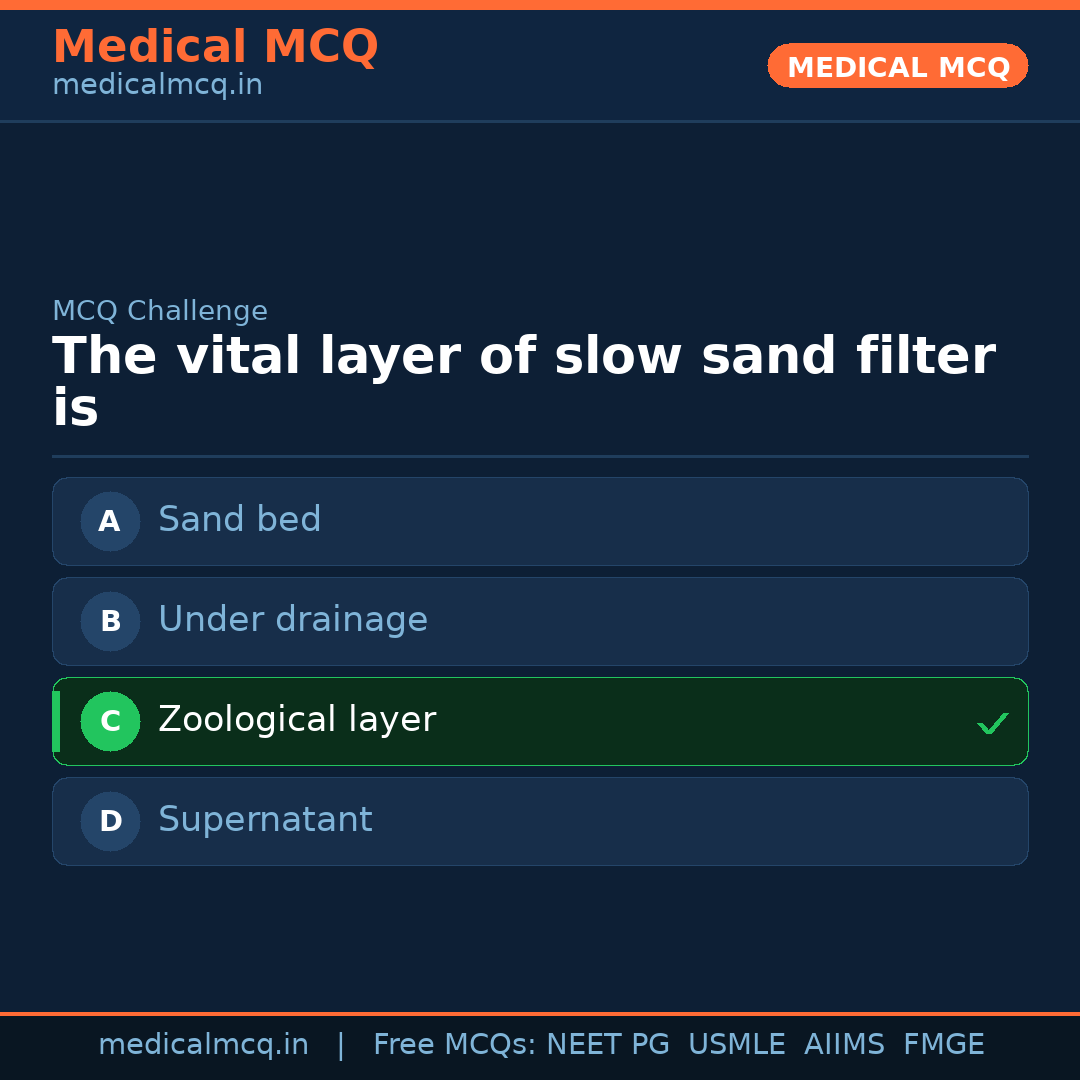Click the green letter C circle
Image resolution: width=1080 pixels, height=1080 pixels.
(110, 721)
